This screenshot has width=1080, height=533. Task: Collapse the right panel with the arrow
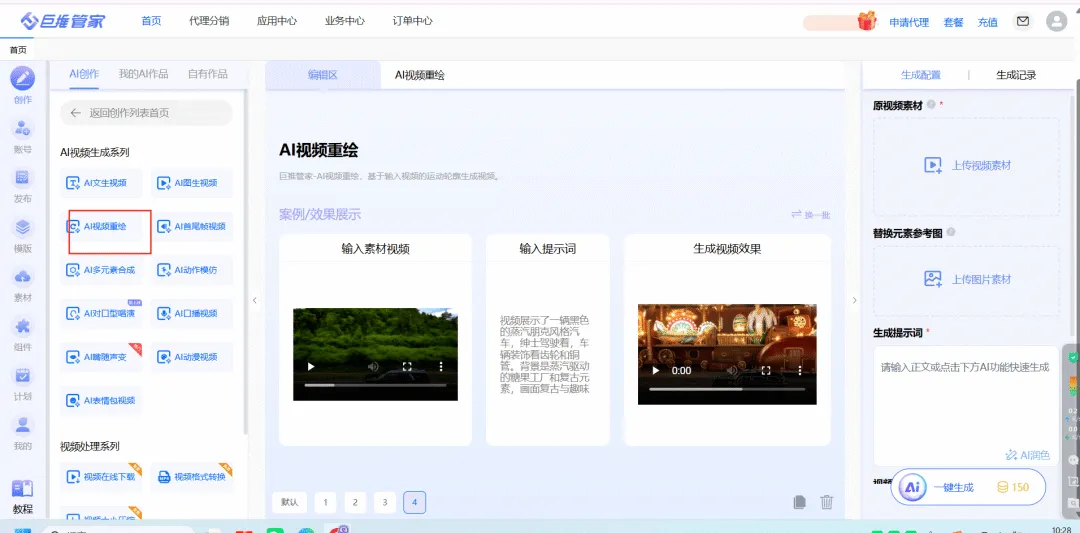point(854,300)
